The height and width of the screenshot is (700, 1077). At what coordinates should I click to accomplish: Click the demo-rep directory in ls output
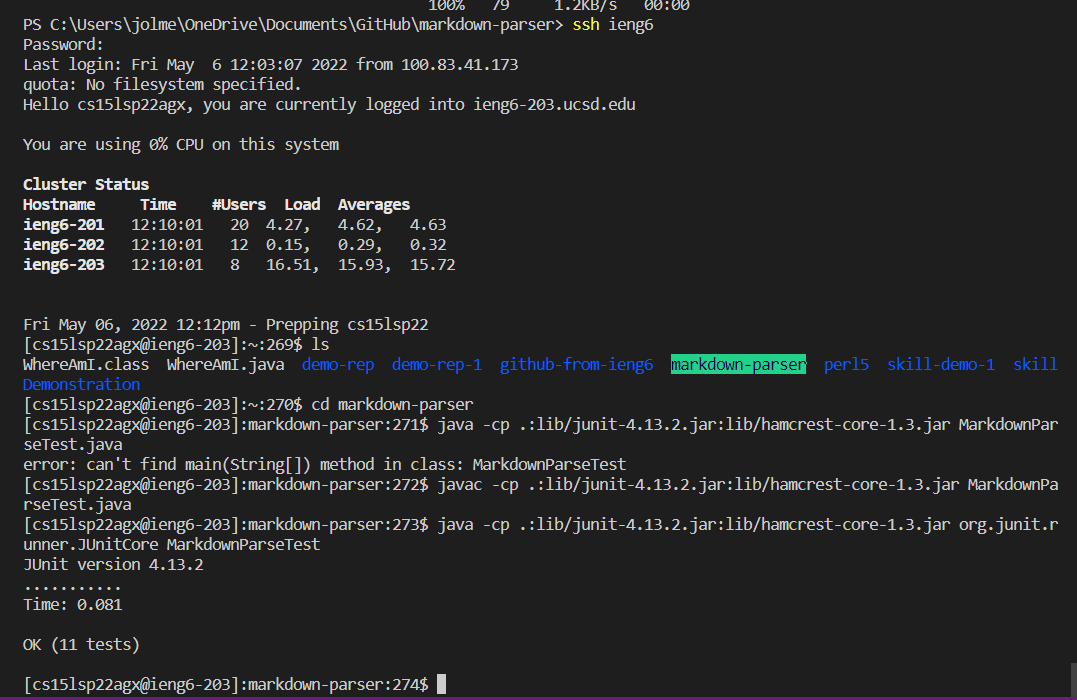pos(338,365)
